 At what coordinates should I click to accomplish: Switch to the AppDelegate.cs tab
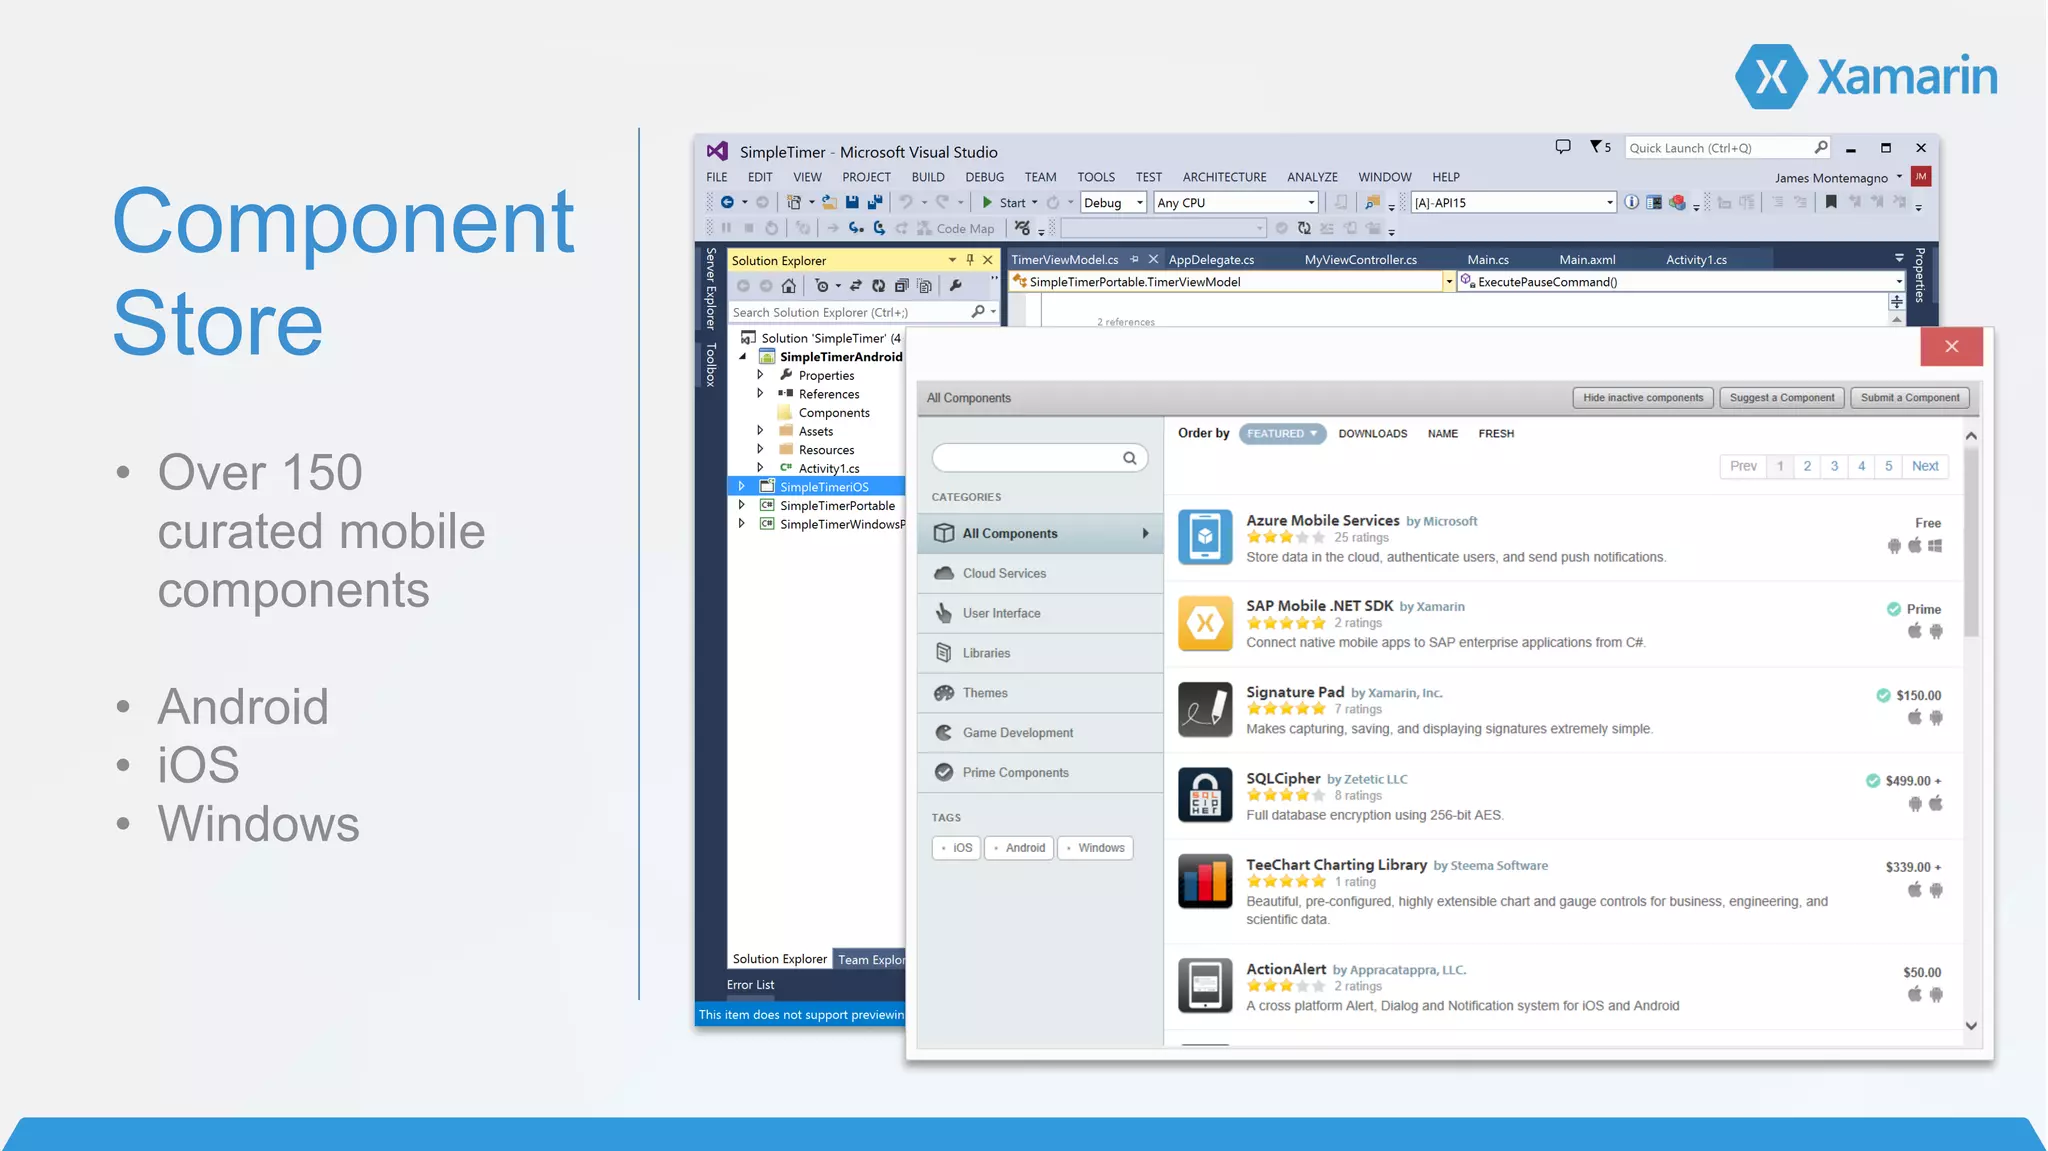pos(1210,260)
